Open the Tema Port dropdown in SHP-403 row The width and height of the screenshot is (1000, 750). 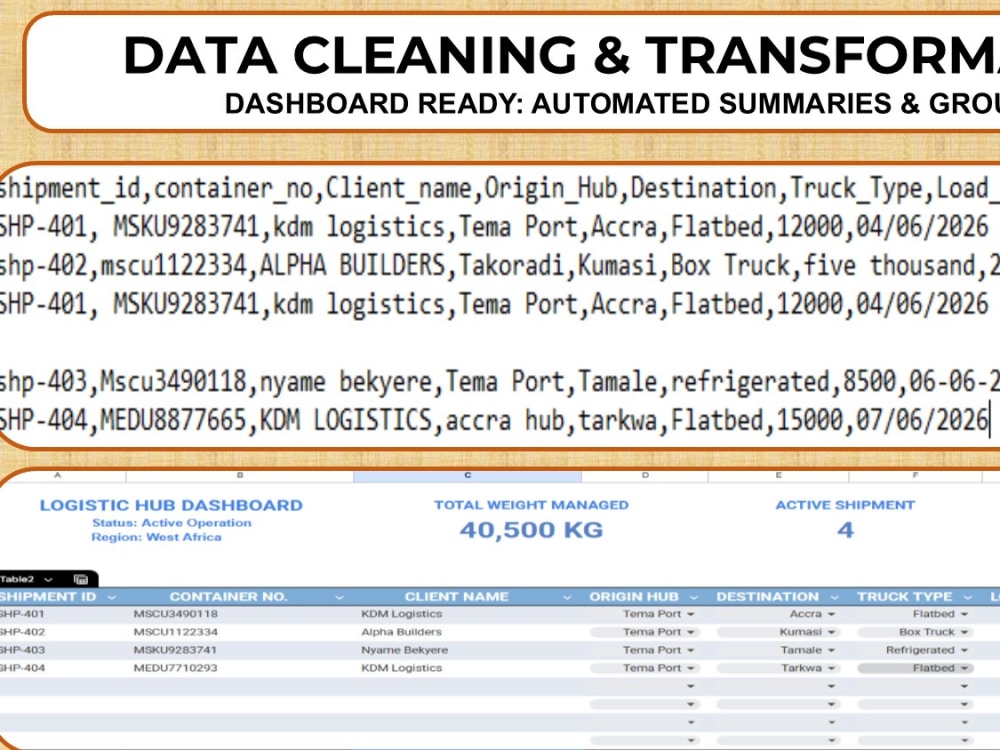coord(691,651)
